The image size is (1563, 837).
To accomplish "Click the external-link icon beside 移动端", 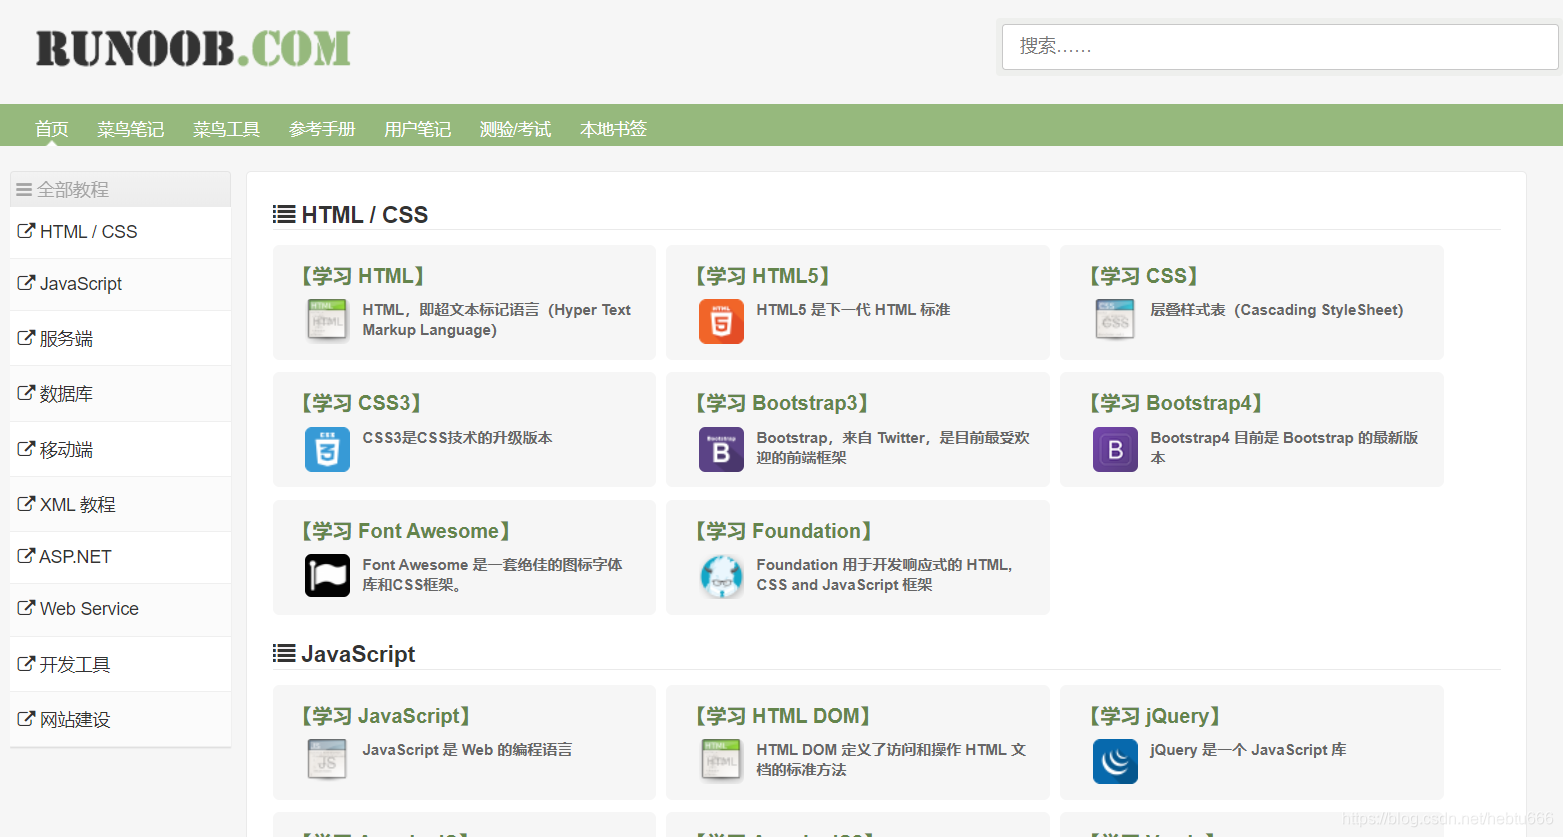I will 26,449.
